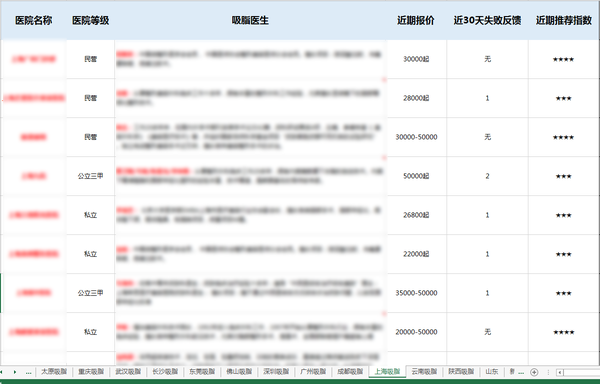Go to the 广州吸脂 sheet tab
The width and height of the screenshot is (600, 384).
[313, 371]
